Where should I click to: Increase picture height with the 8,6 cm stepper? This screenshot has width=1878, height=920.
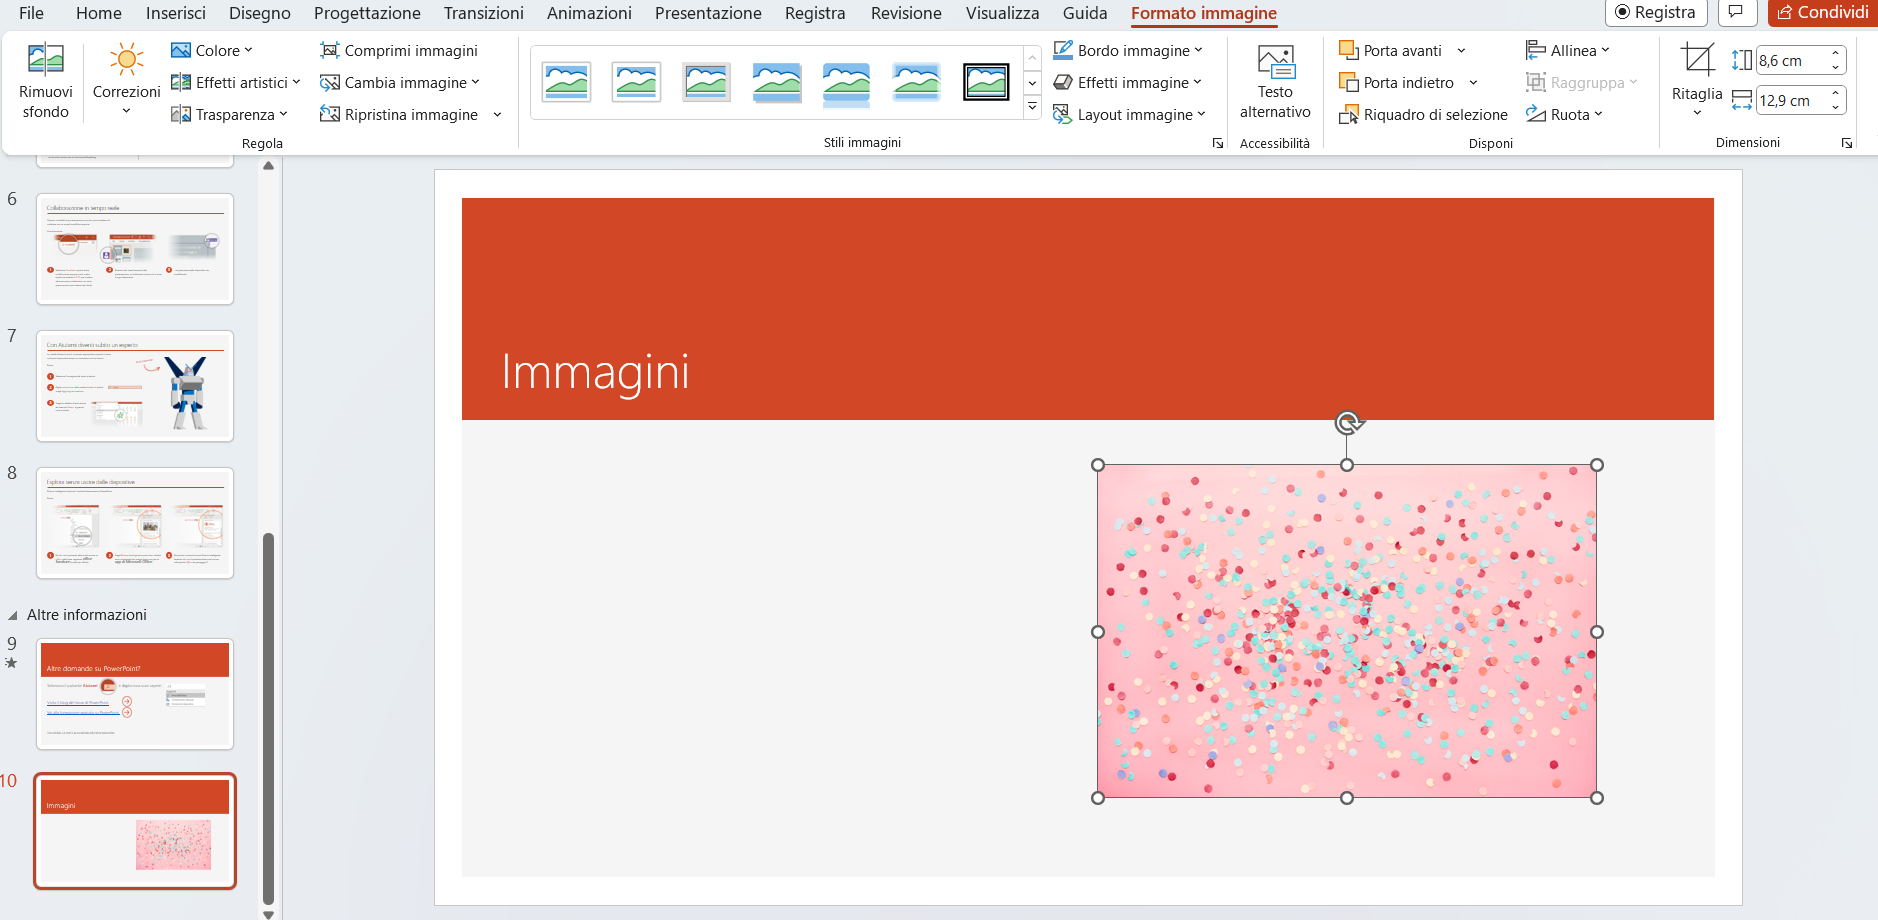(1836, 53)
